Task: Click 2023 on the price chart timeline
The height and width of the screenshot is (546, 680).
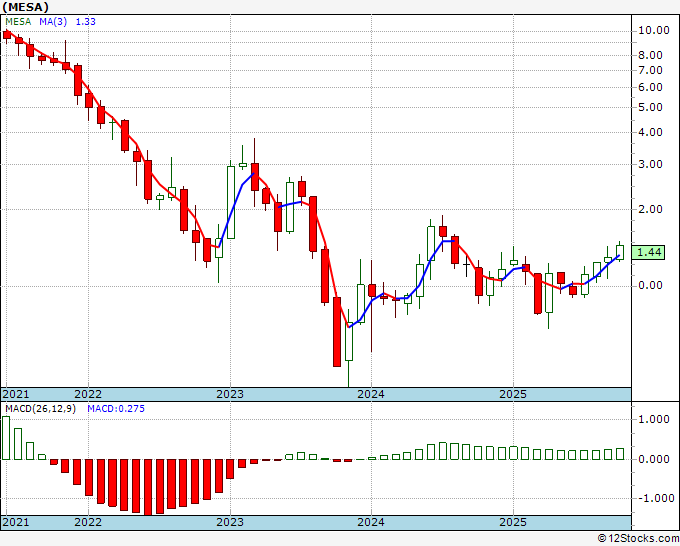Action: (230, 394)
